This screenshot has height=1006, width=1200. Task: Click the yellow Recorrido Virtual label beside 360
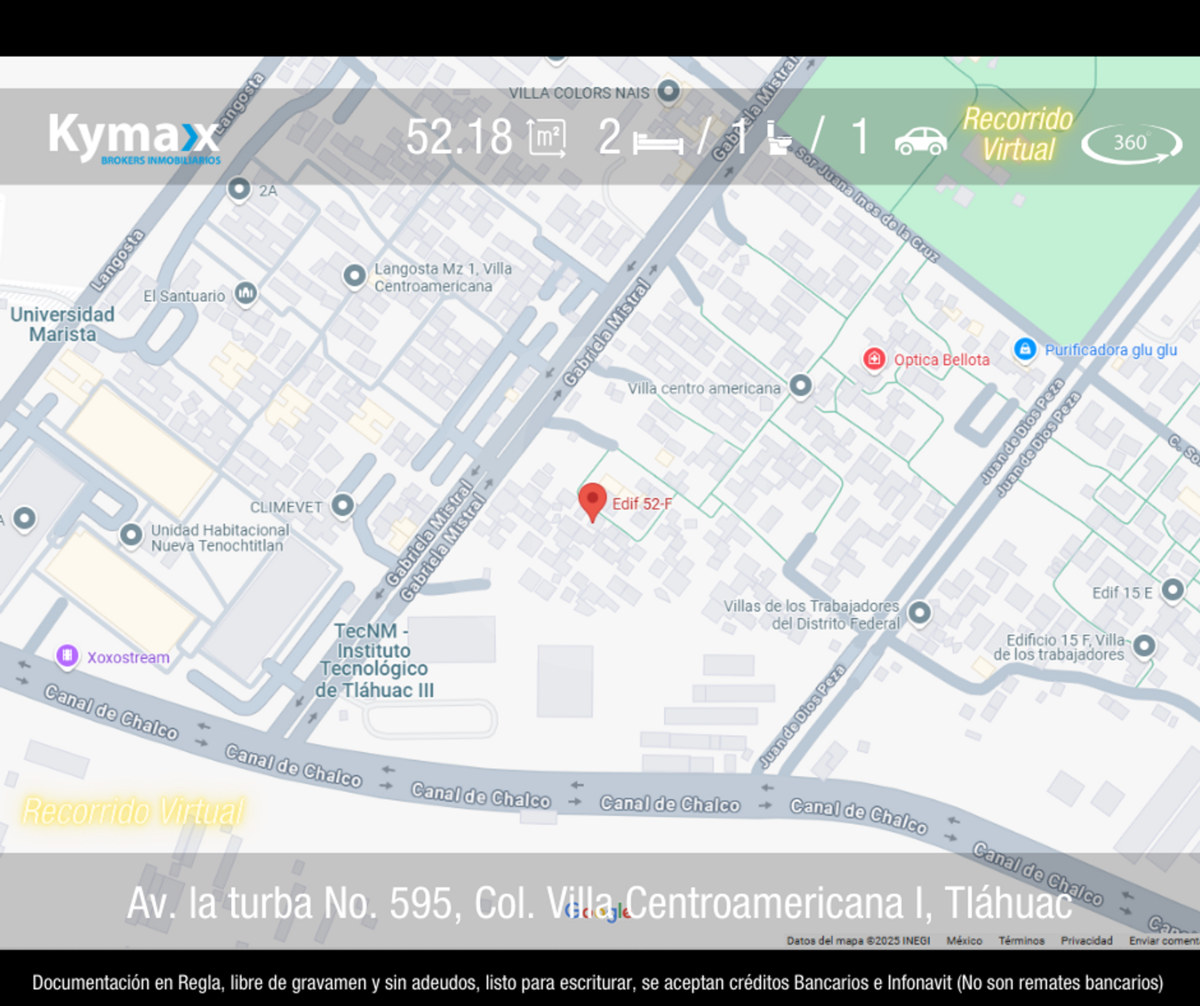[1018, 134]
